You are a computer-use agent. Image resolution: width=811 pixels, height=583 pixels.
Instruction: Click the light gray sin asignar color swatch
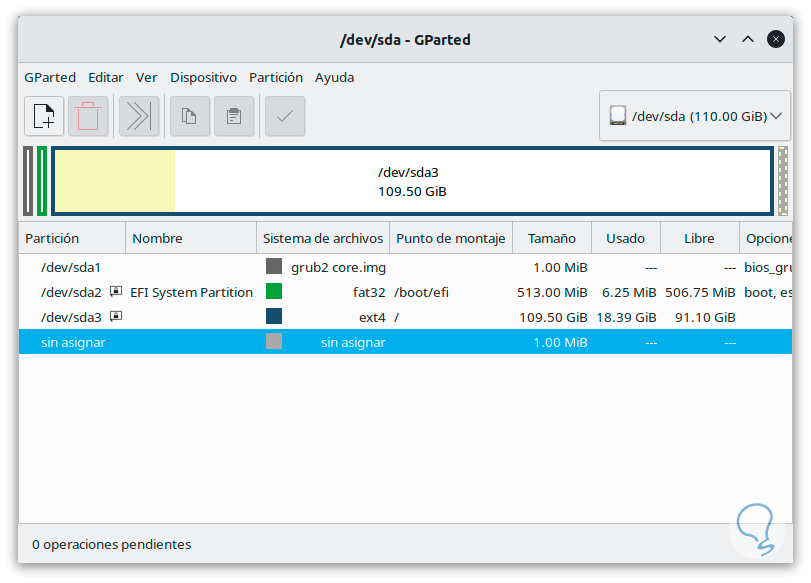[274, 341]
